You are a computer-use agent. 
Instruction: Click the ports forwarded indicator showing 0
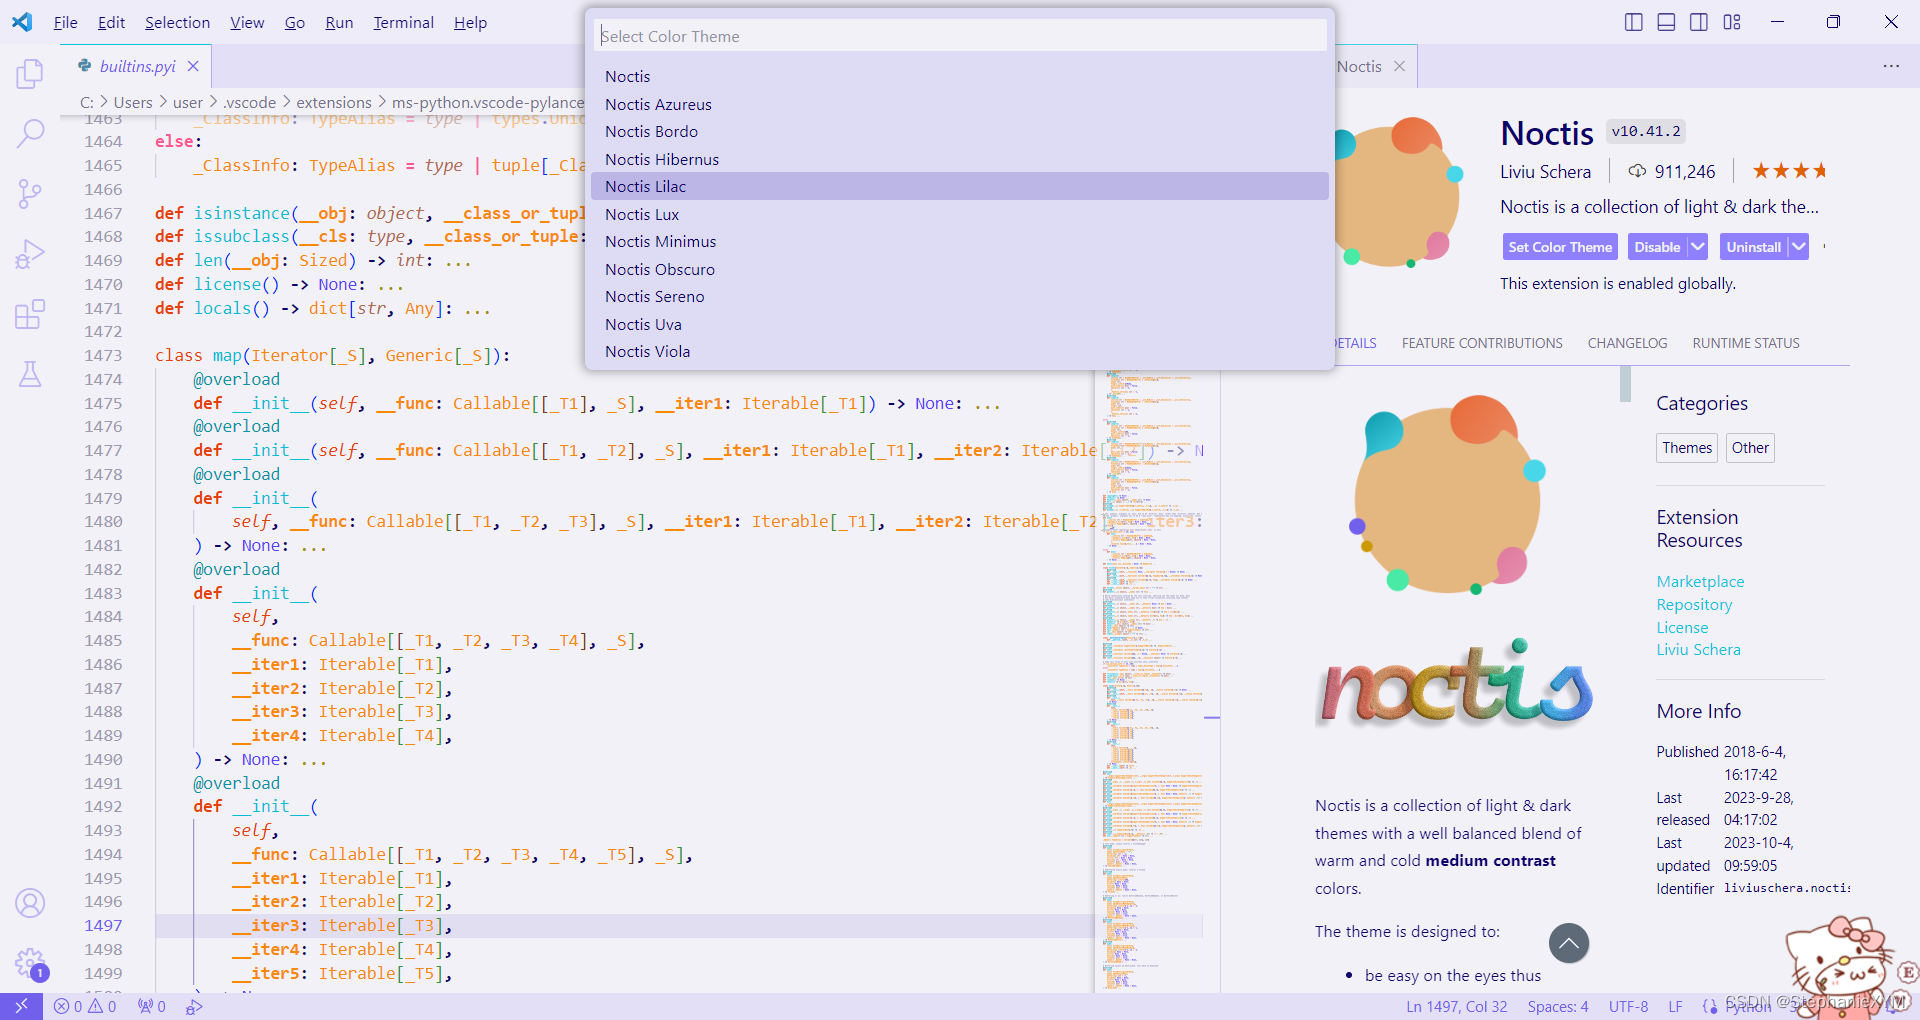pos(151,1006)
